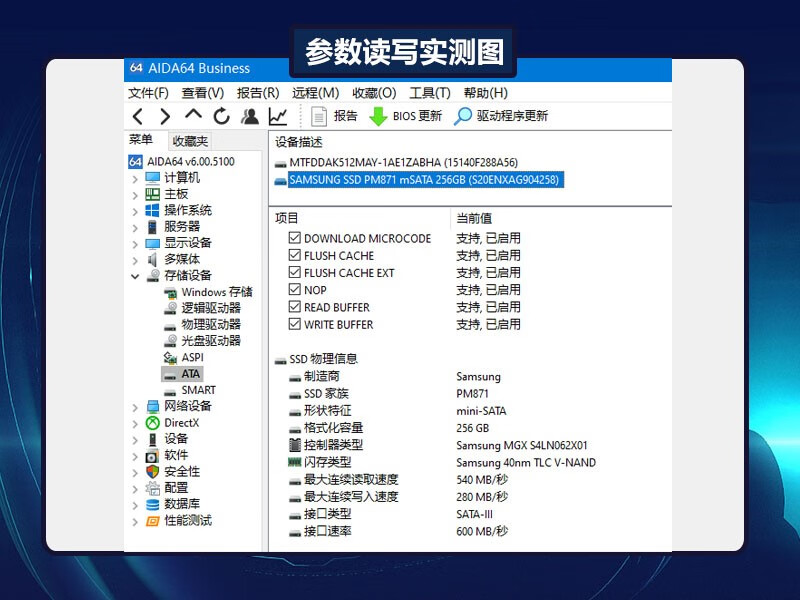
Task: Expand the 主板 tree node
Action: [x=135, y=195]
